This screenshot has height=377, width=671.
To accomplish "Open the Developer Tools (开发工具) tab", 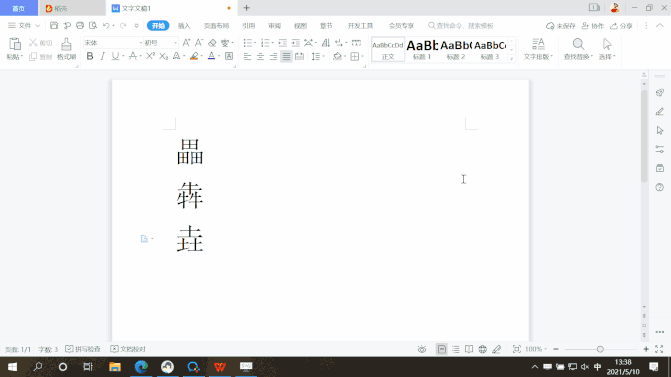I will [360, 26].
